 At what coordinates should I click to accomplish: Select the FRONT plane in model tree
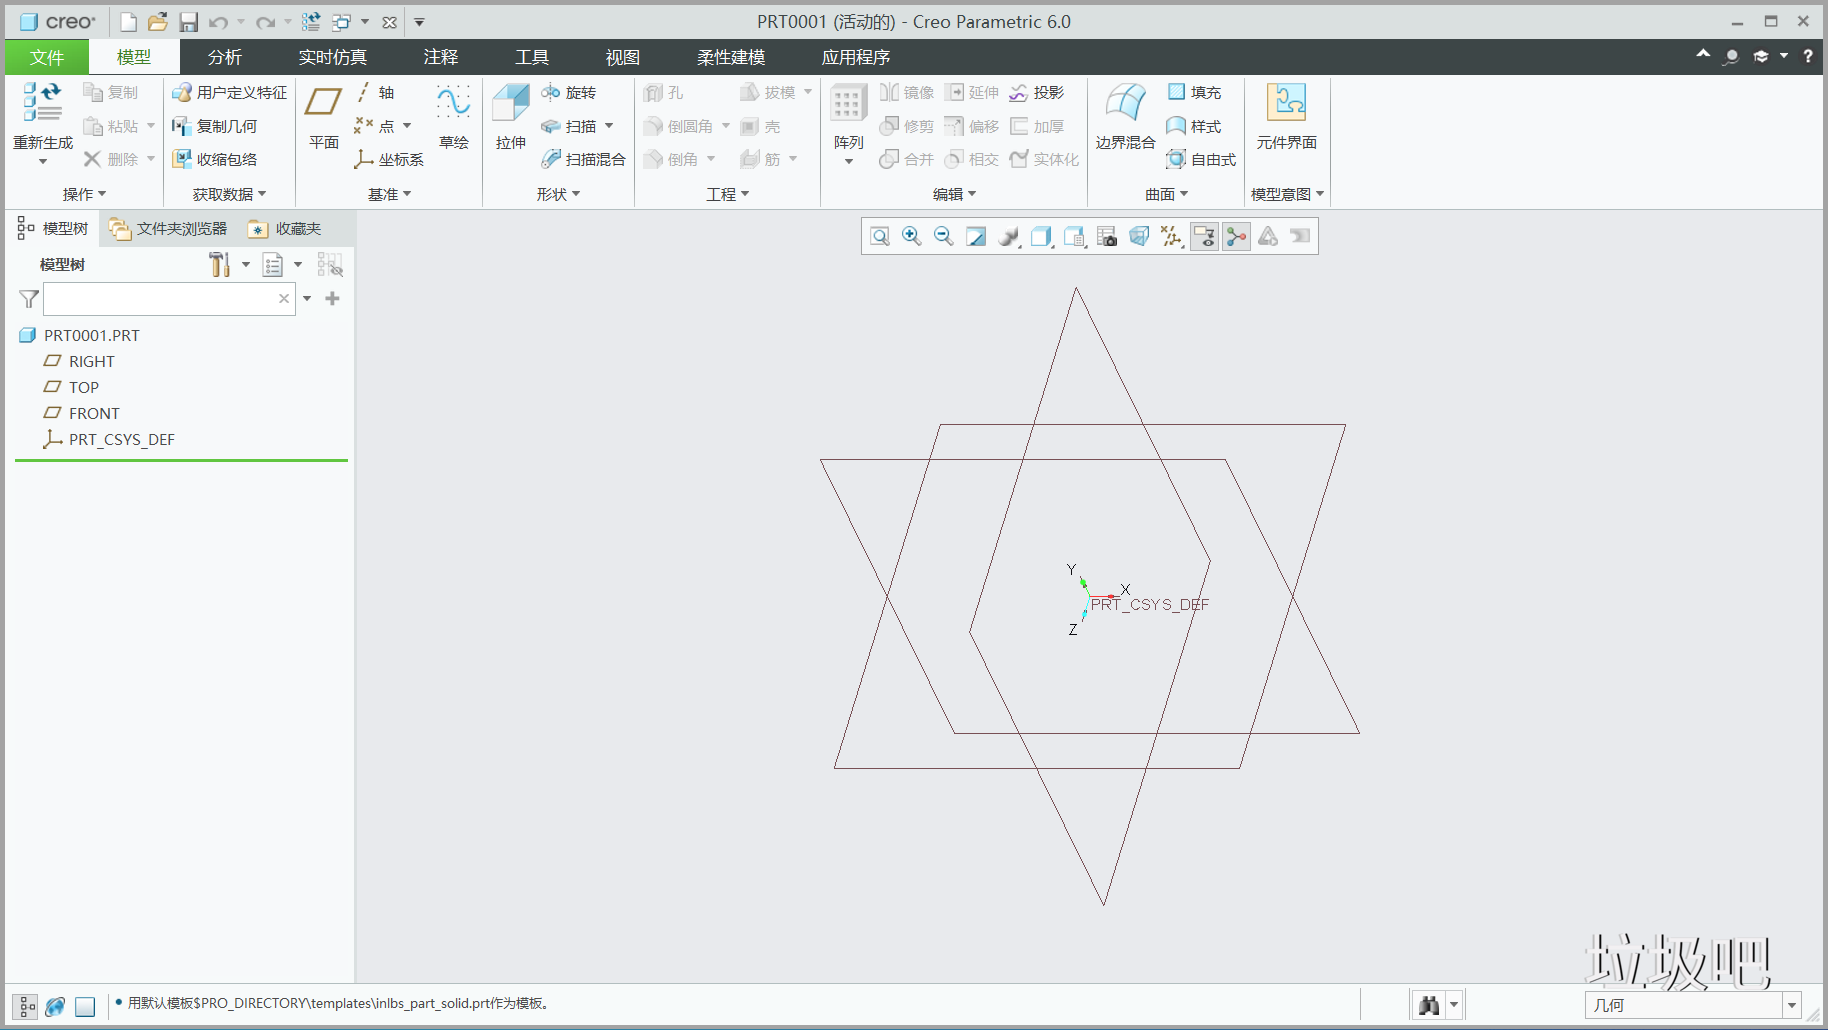click(x=94, y=414)
